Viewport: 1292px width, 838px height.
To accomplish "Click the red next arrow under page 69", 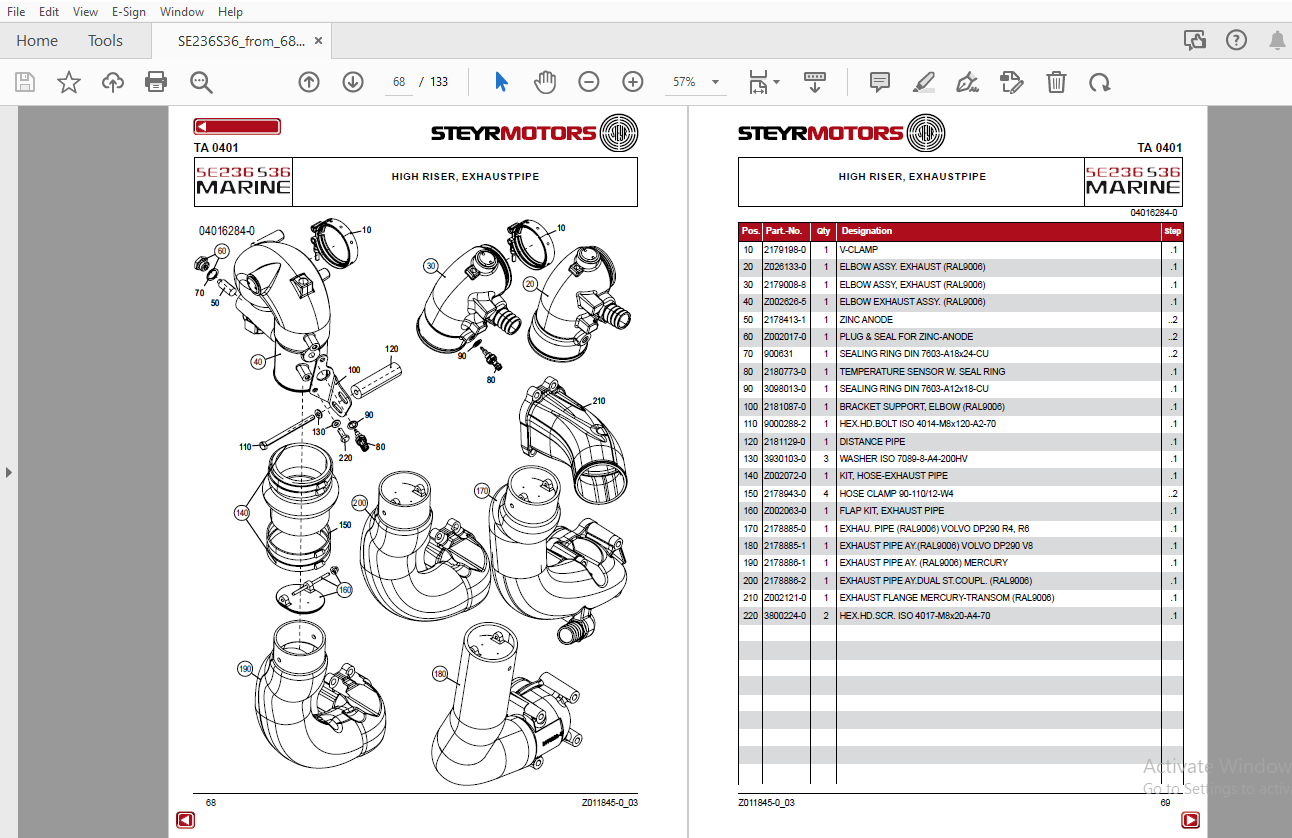I will click(1190, 820).
